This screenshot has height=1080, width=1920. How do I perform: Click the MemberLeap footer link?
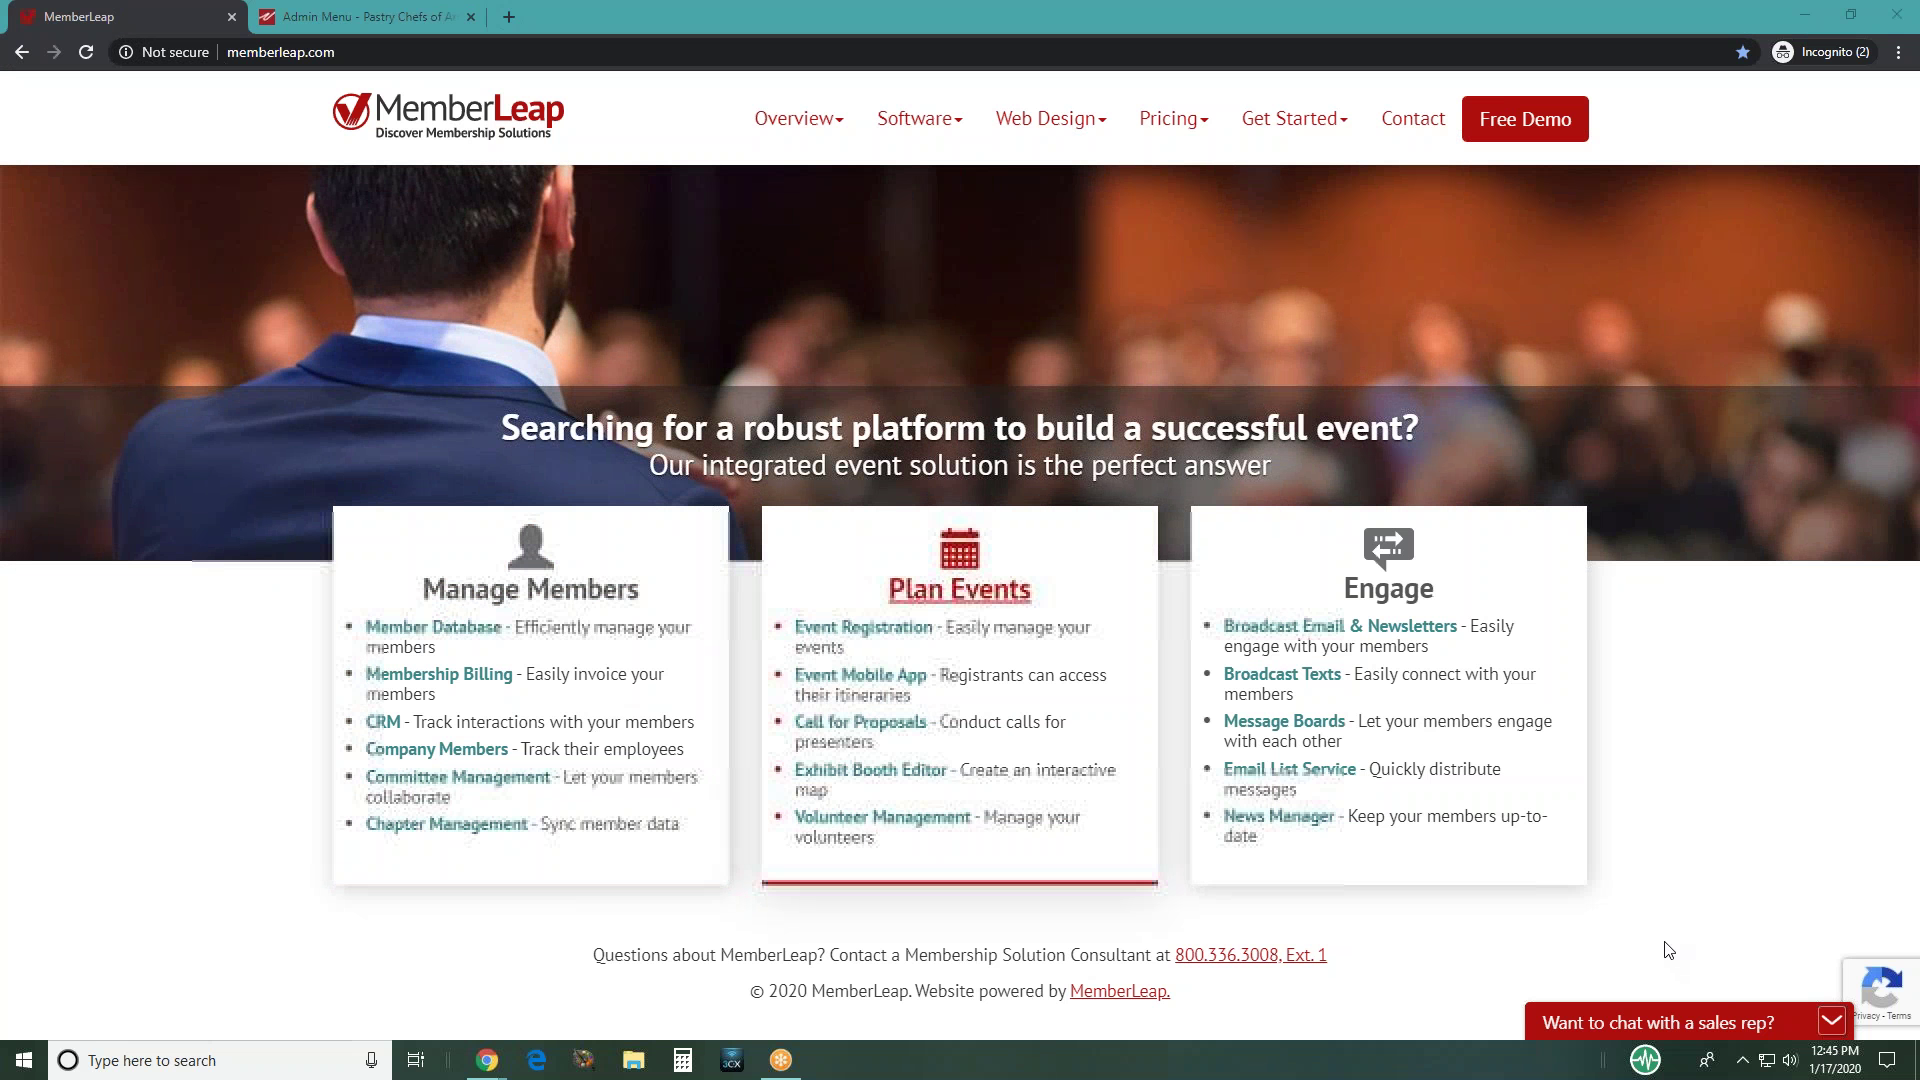(1119, 991)
